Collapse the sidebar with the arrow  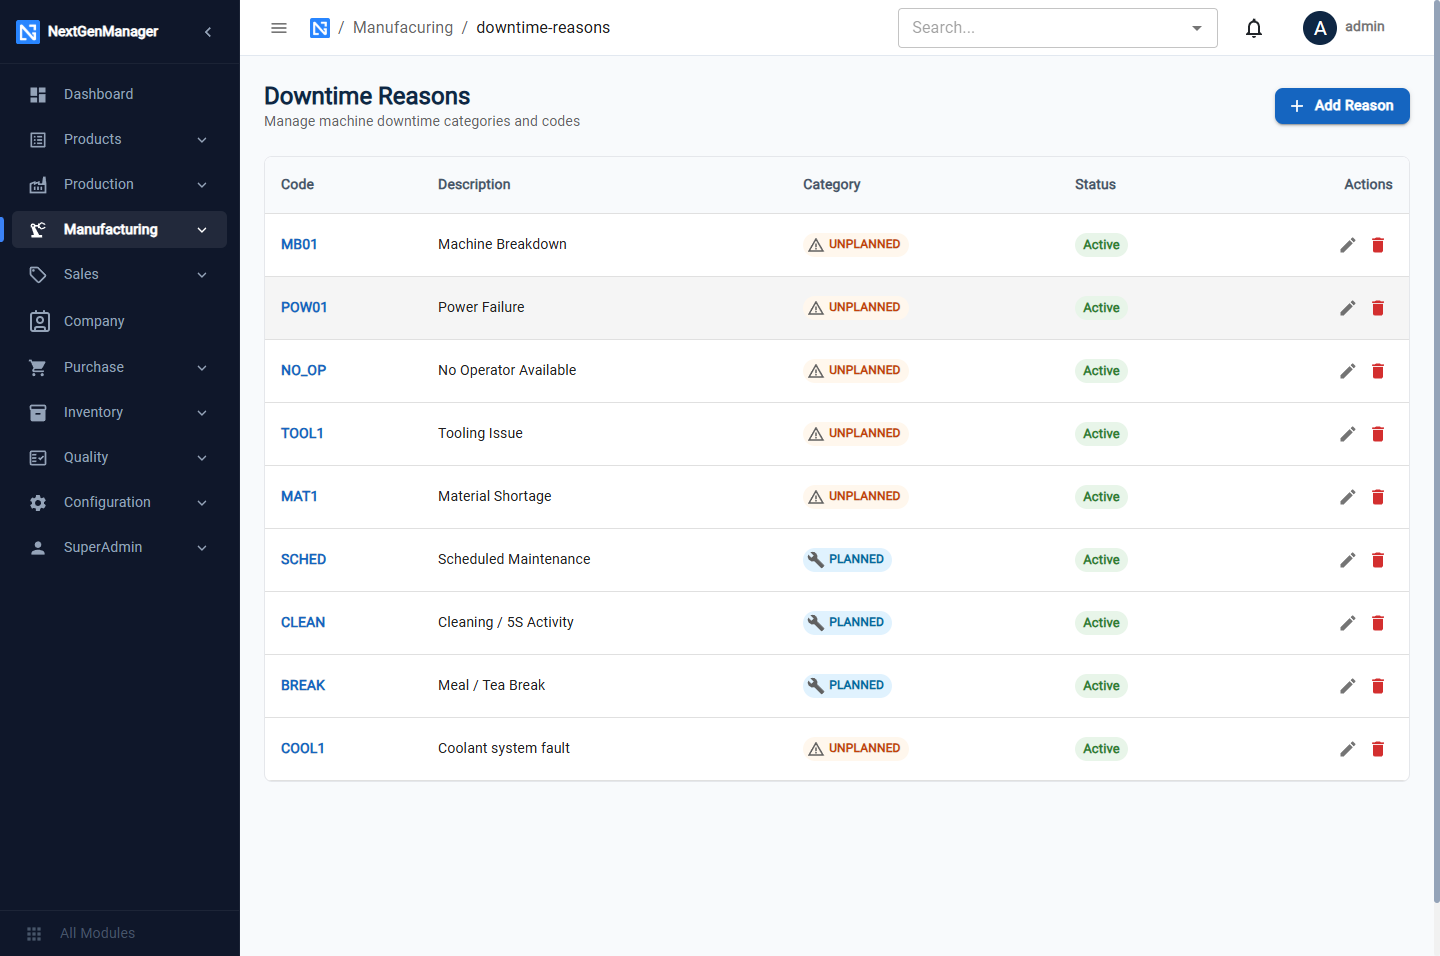208,32
